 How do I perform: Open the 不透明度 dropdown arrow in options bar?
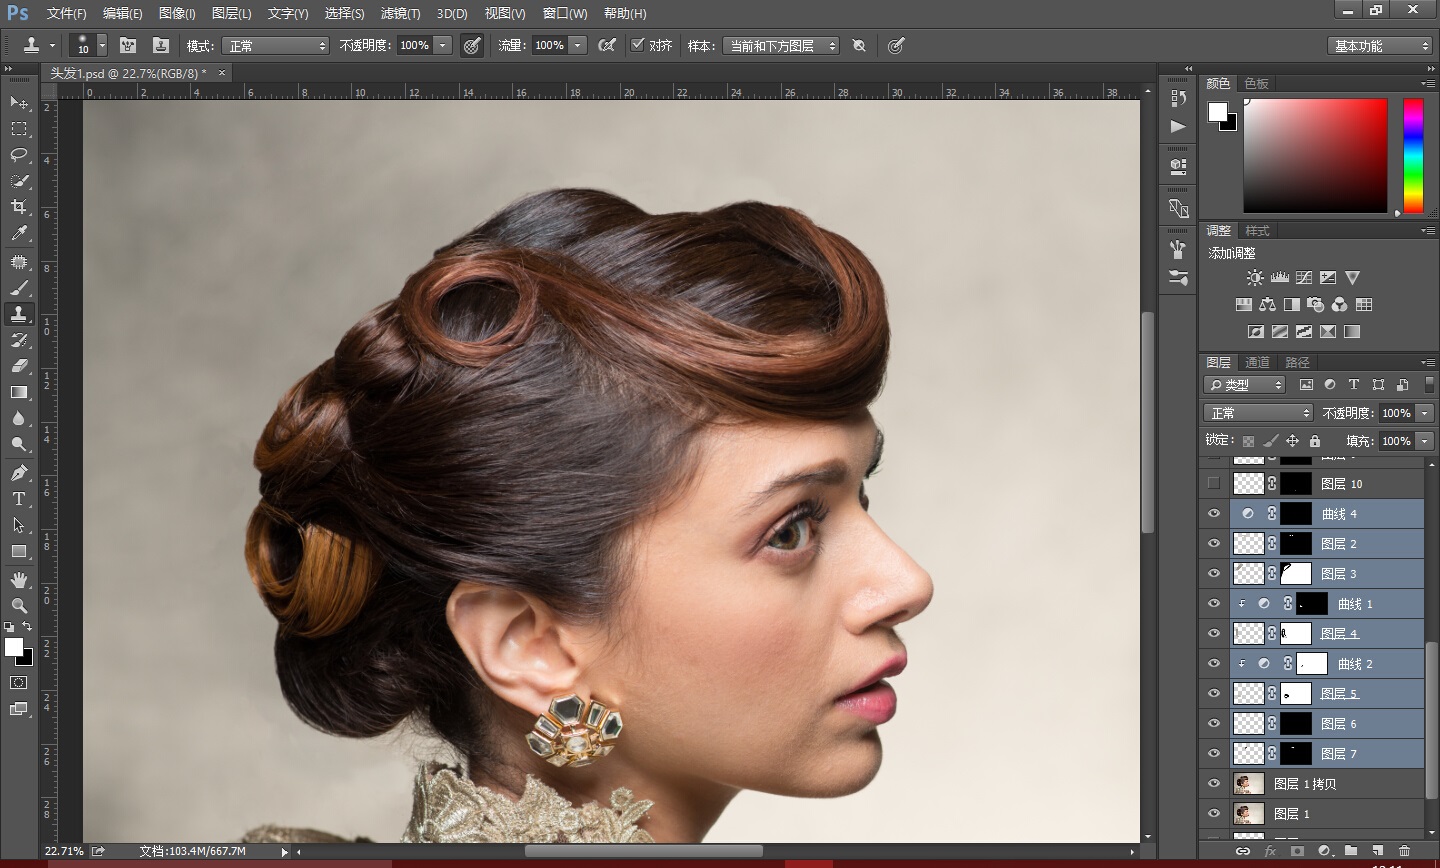point(443,45)
